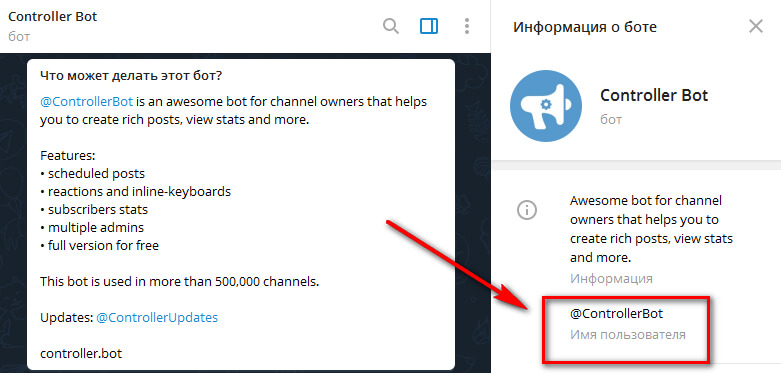Open the three-dot chat options menu
This screenshot has width=781, height=373.
coord(467,26)
